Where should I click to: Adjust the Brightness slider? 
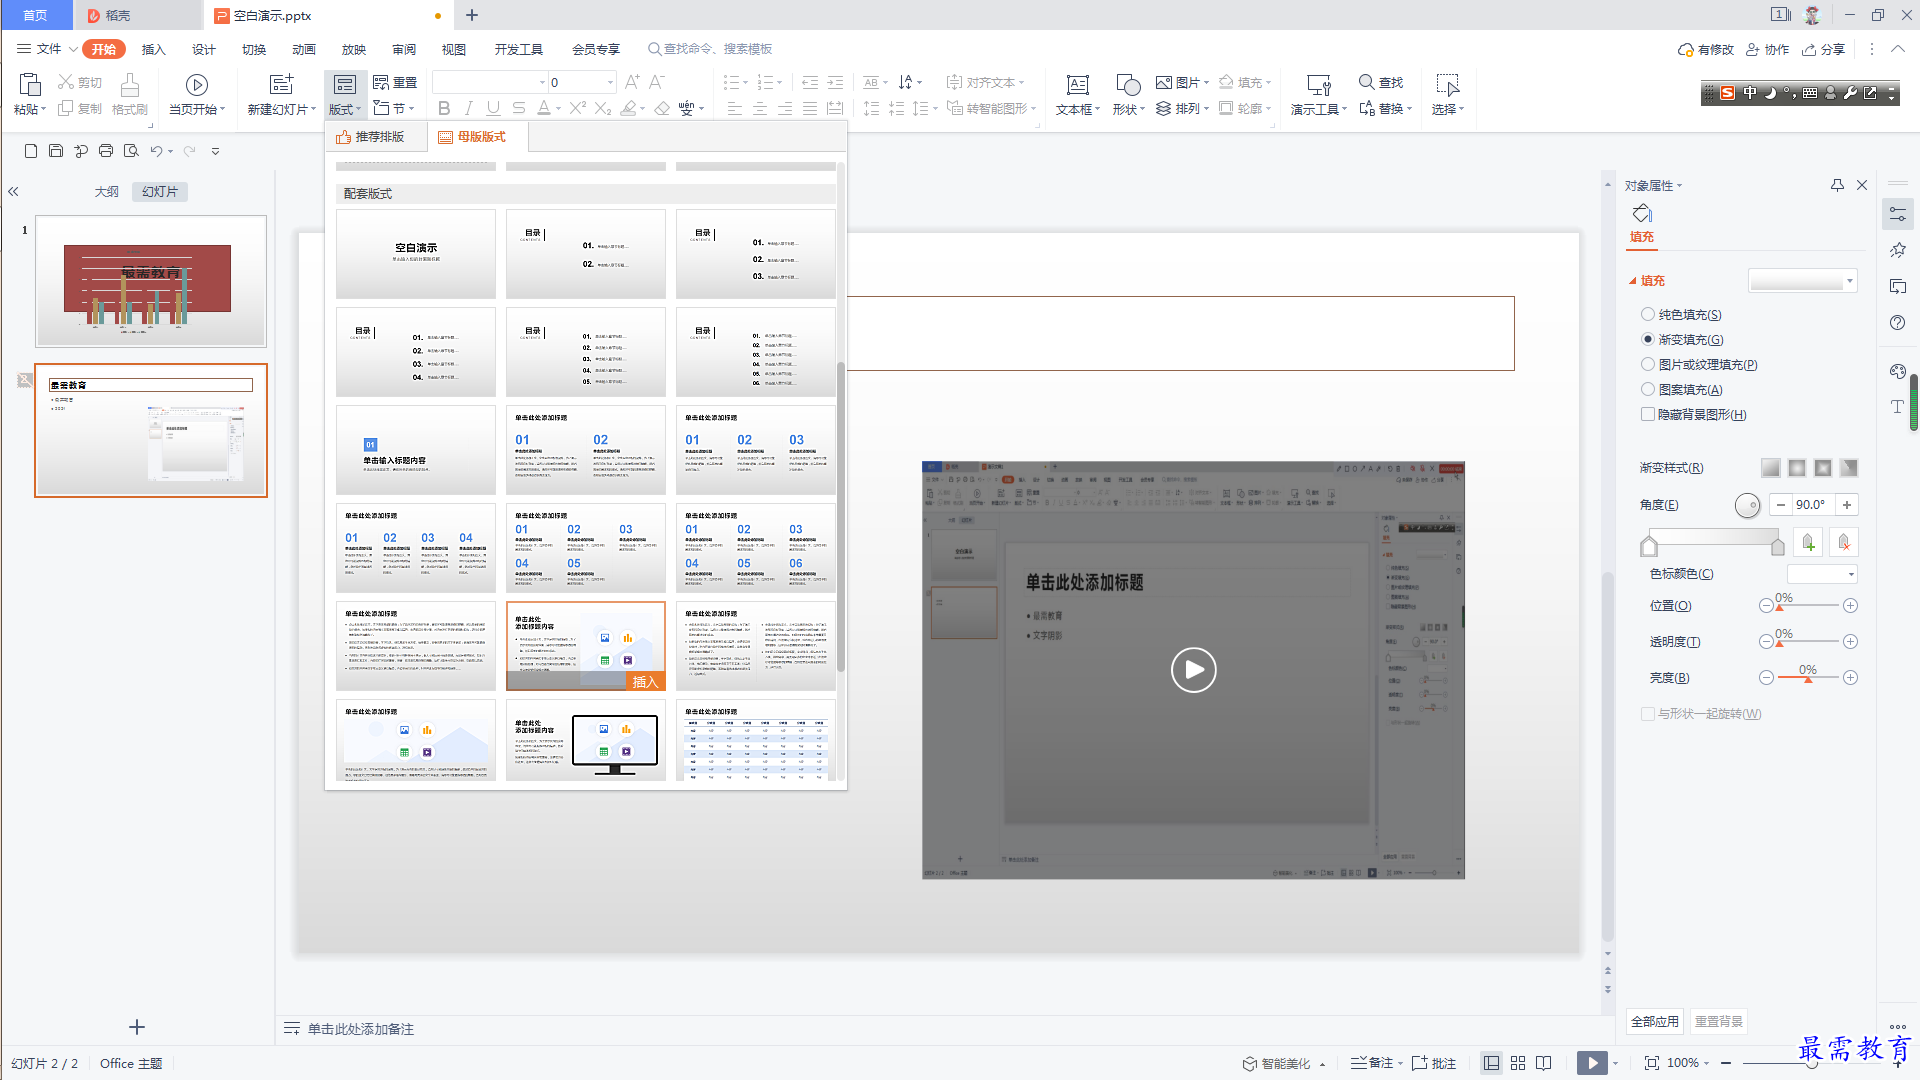[x=1808, y=678]
